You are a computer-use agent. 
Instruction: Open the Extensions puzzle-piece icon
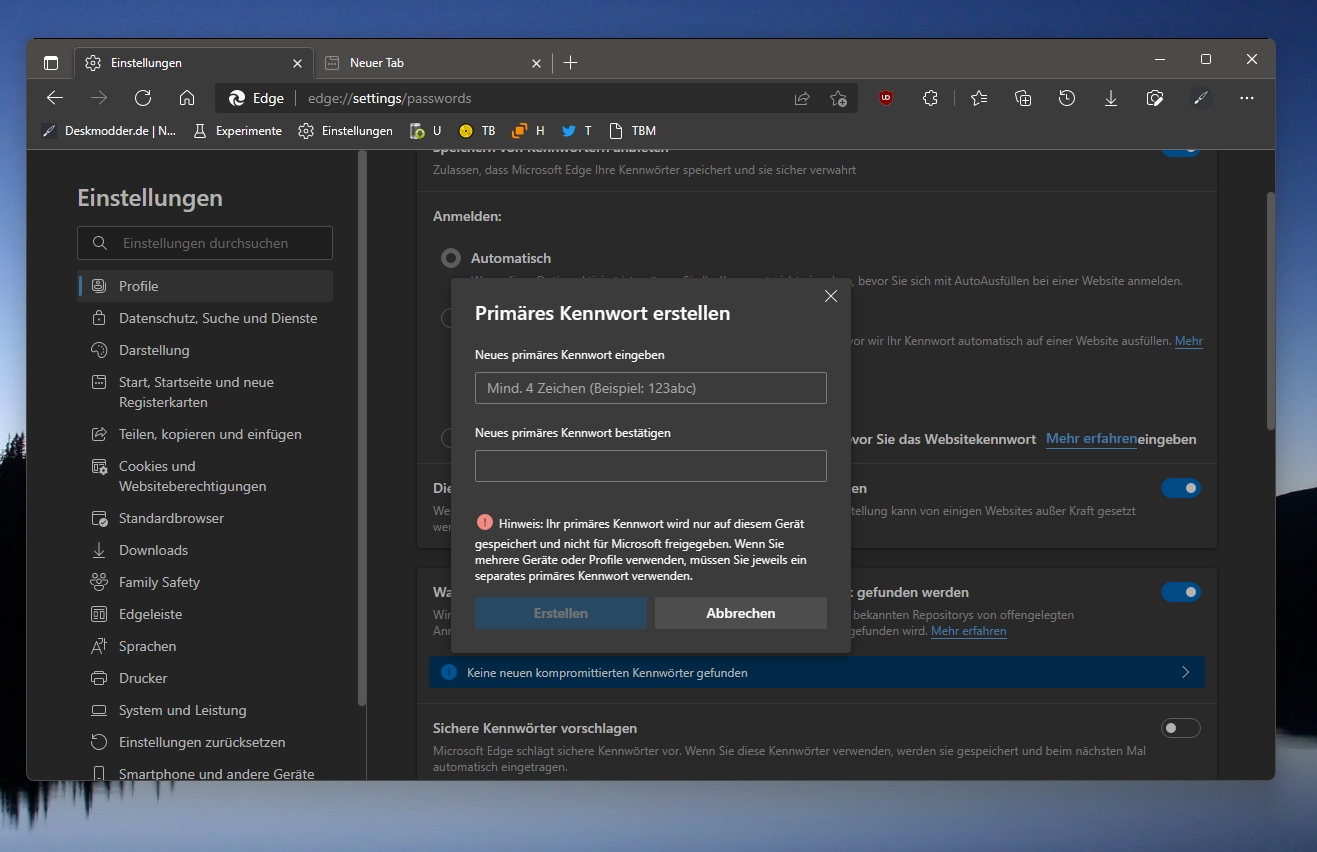930,98
